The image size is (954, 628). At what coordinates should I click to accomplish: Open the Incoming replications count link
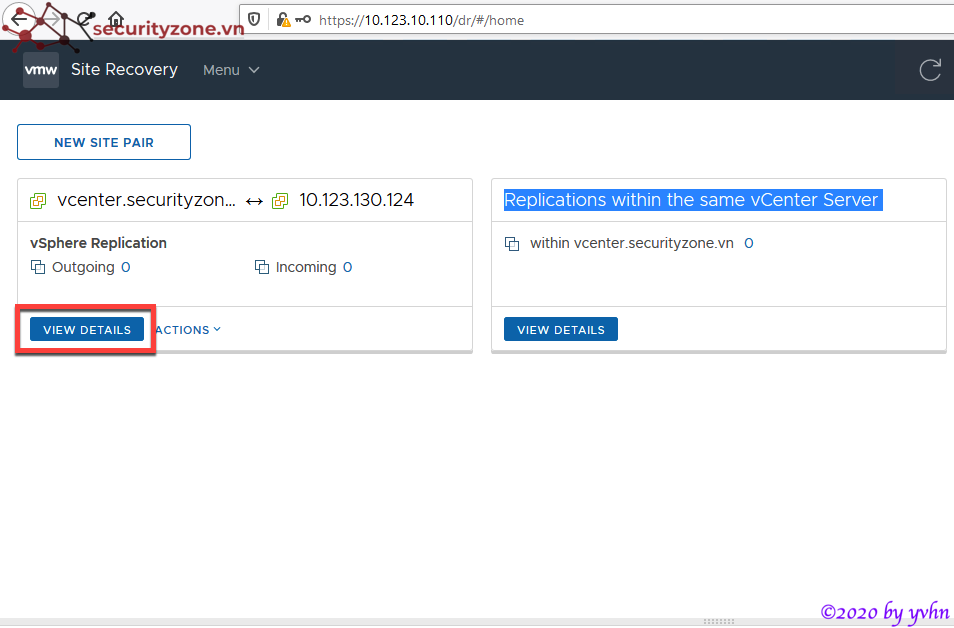347,267
